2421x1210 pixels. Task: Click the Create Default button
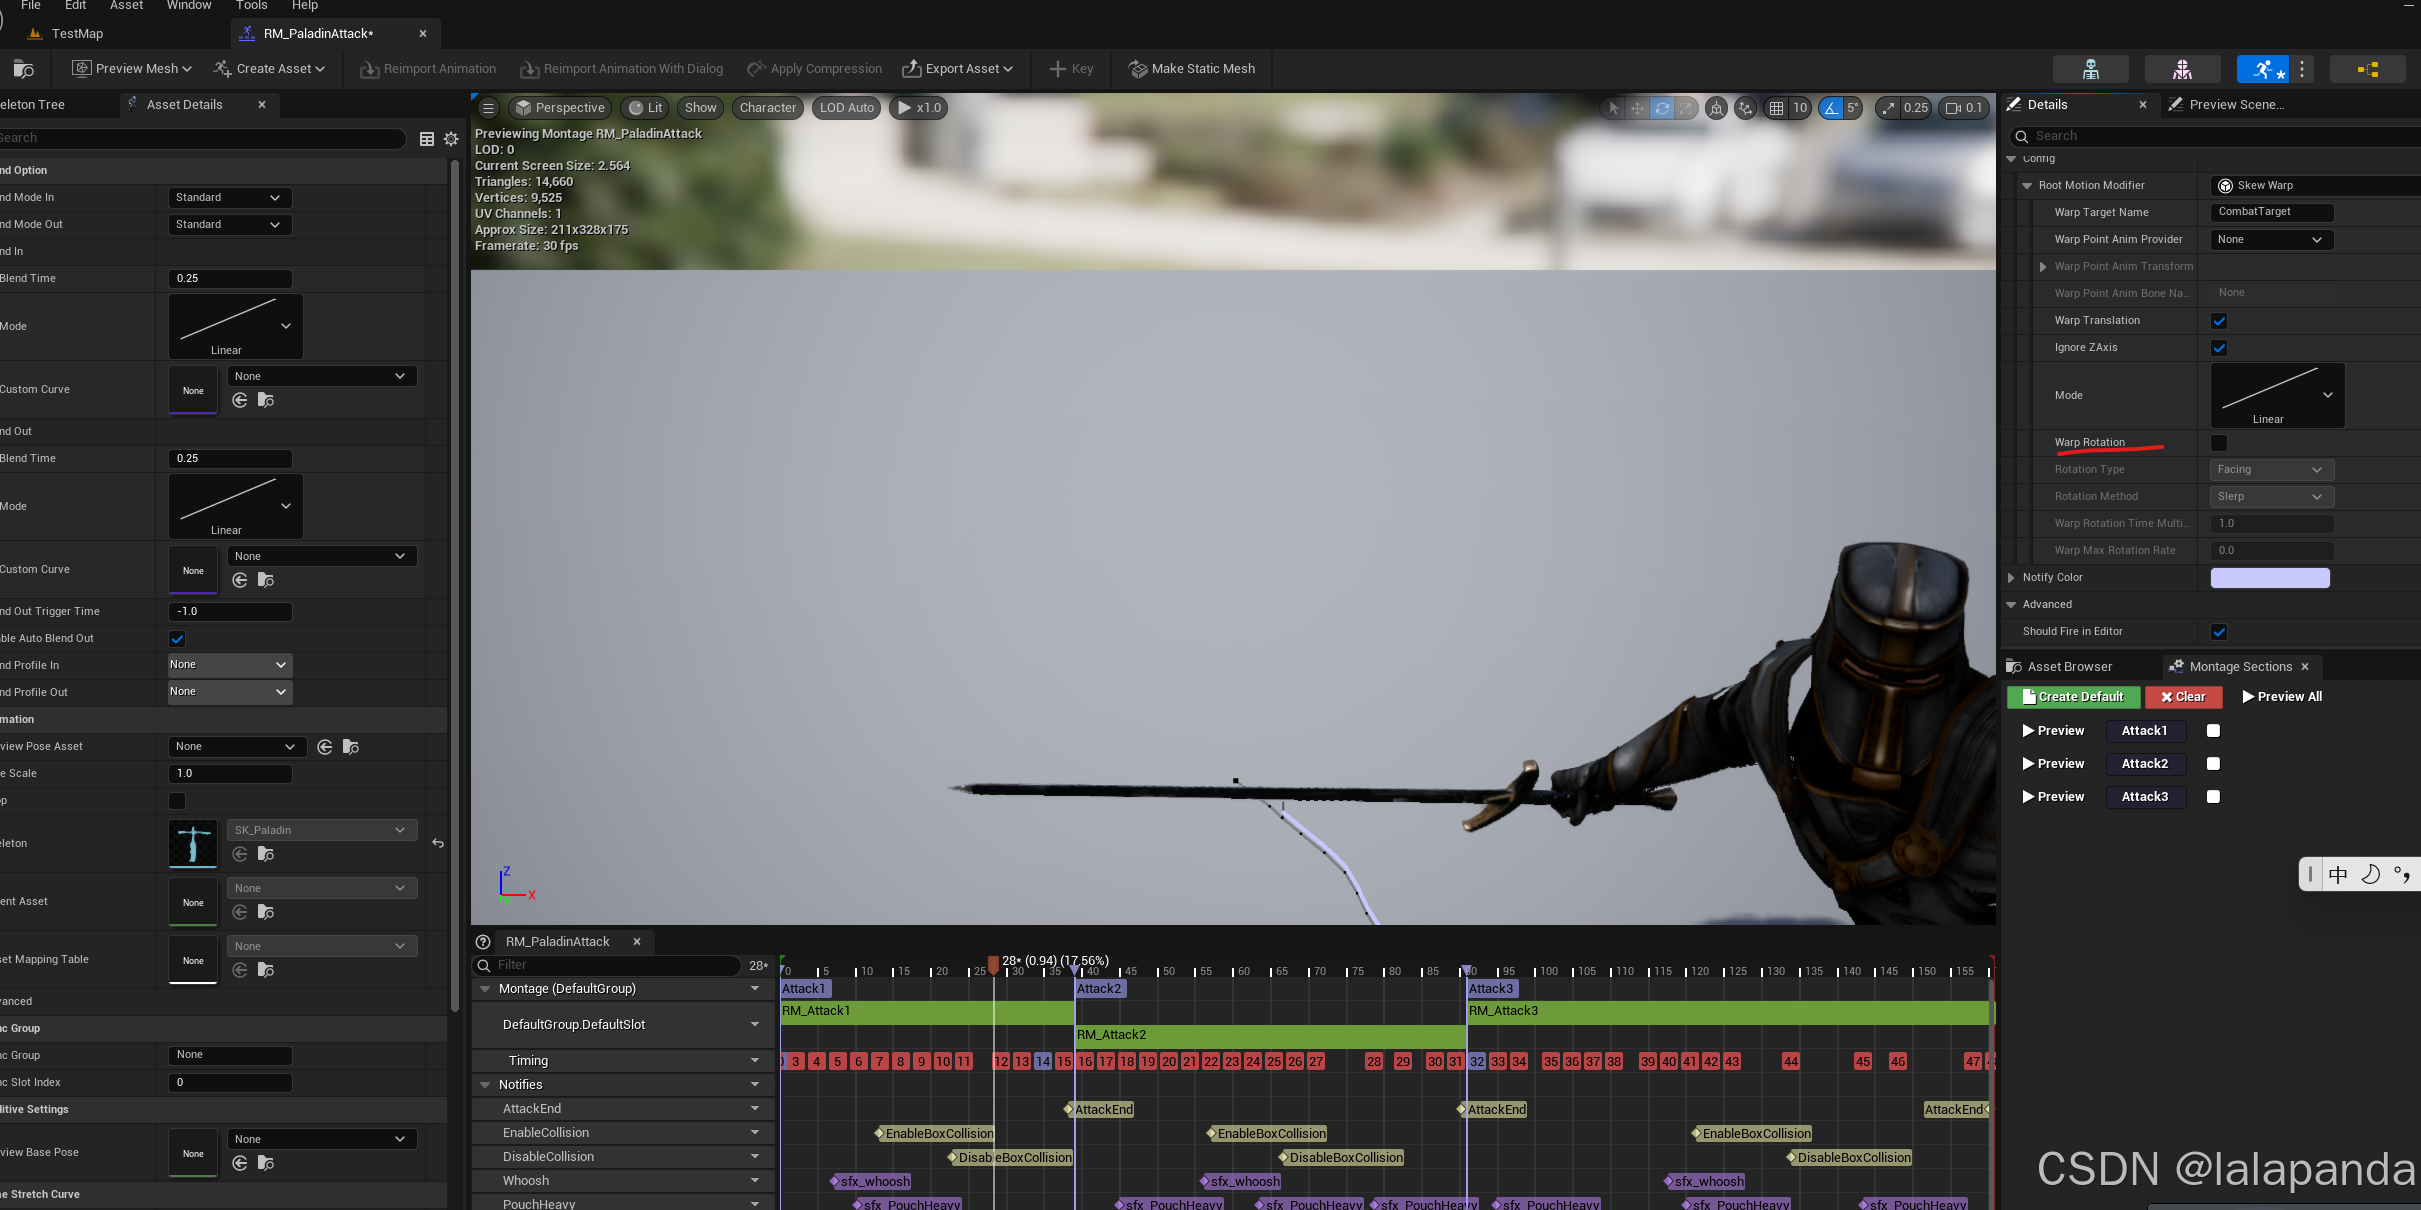tap(2073, 697)
